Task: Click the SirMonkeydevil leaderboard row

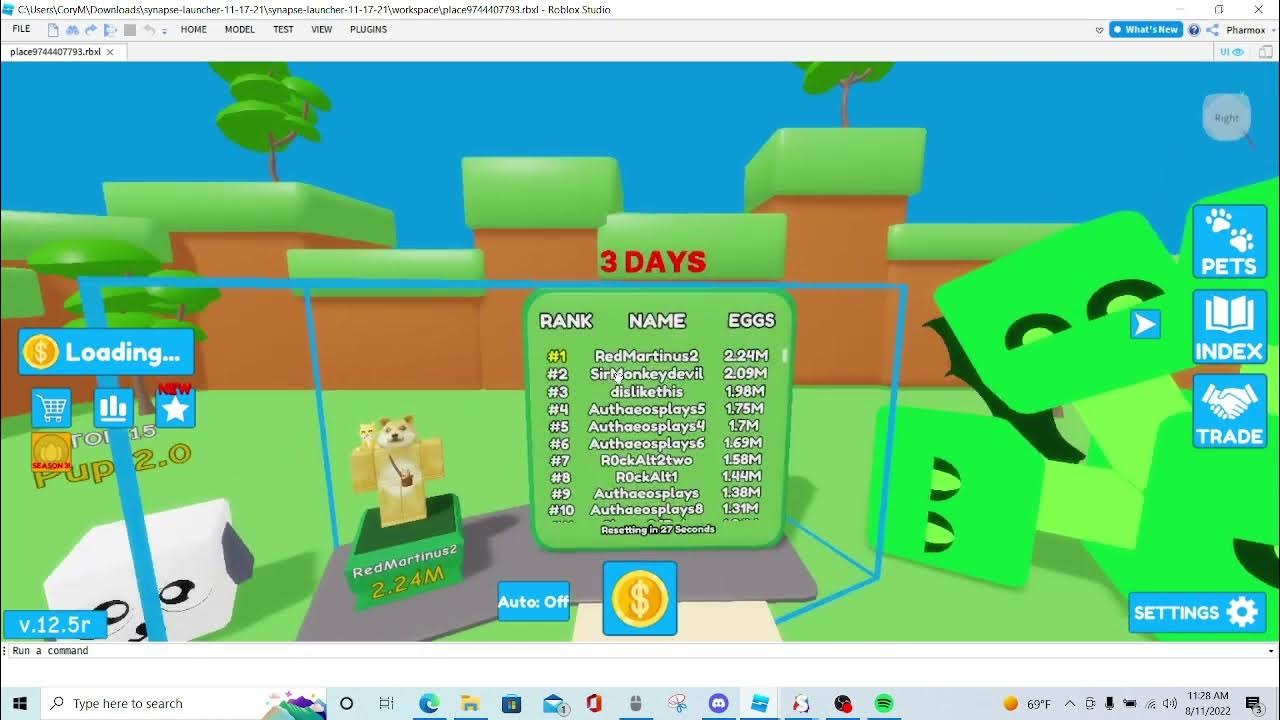Action: 658,374
